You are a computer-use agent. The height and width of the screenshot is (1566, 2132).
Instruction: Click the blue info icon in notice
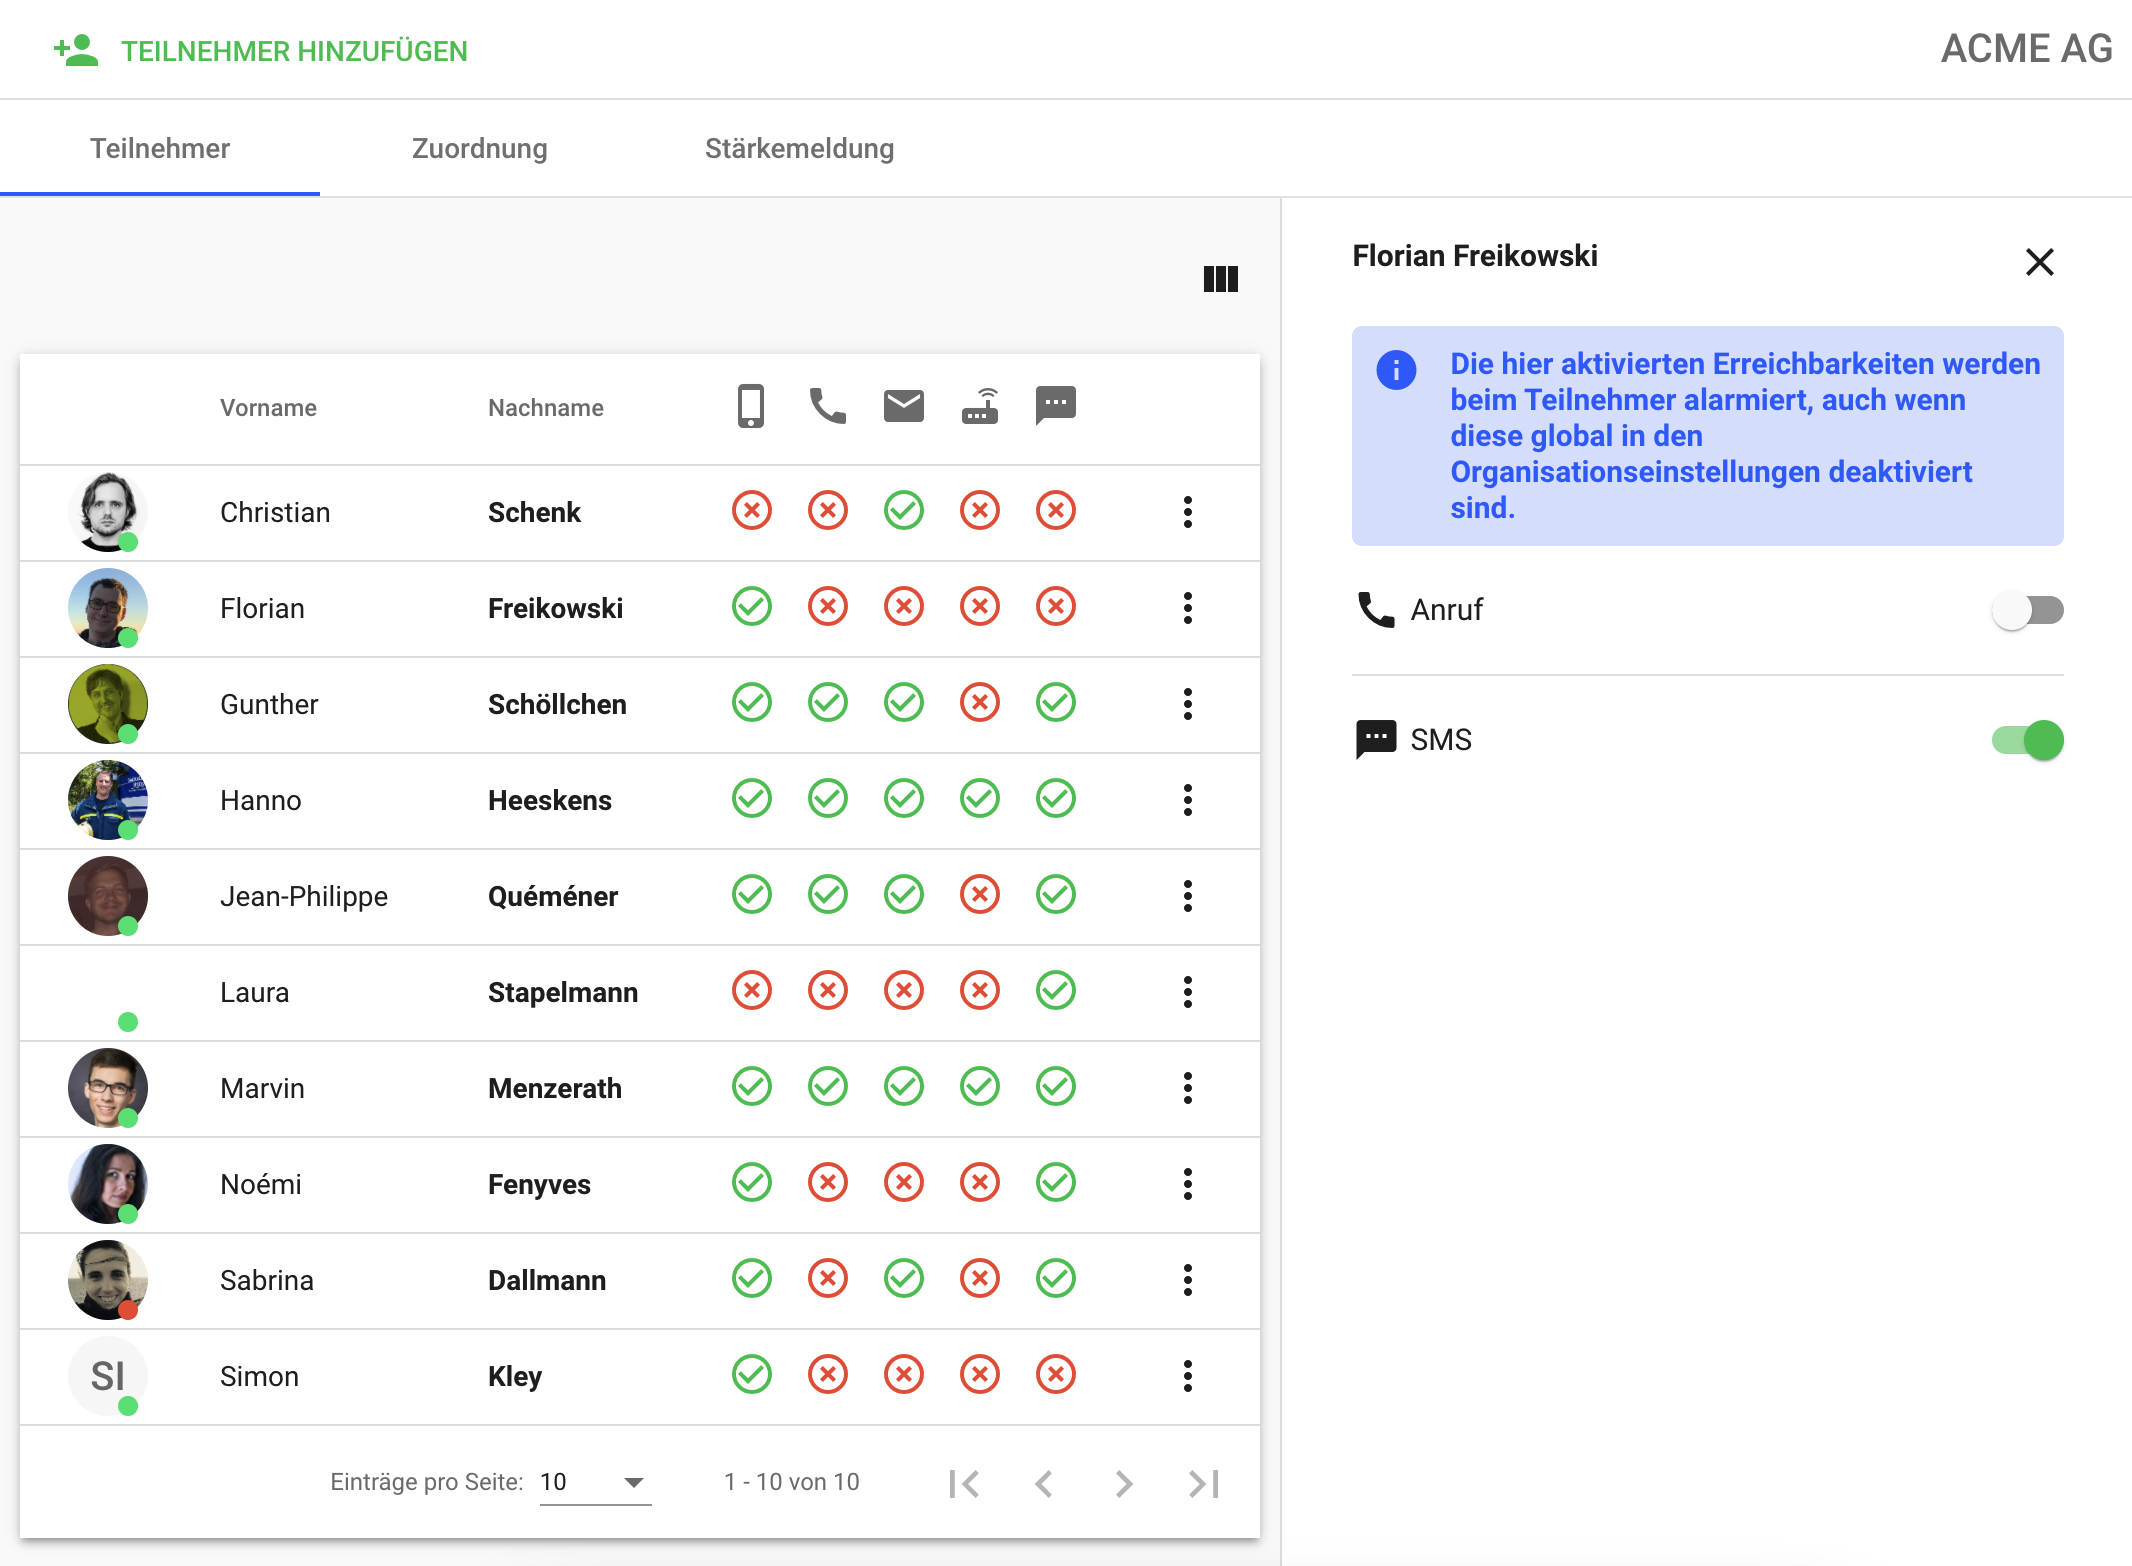click(1396, 370)
